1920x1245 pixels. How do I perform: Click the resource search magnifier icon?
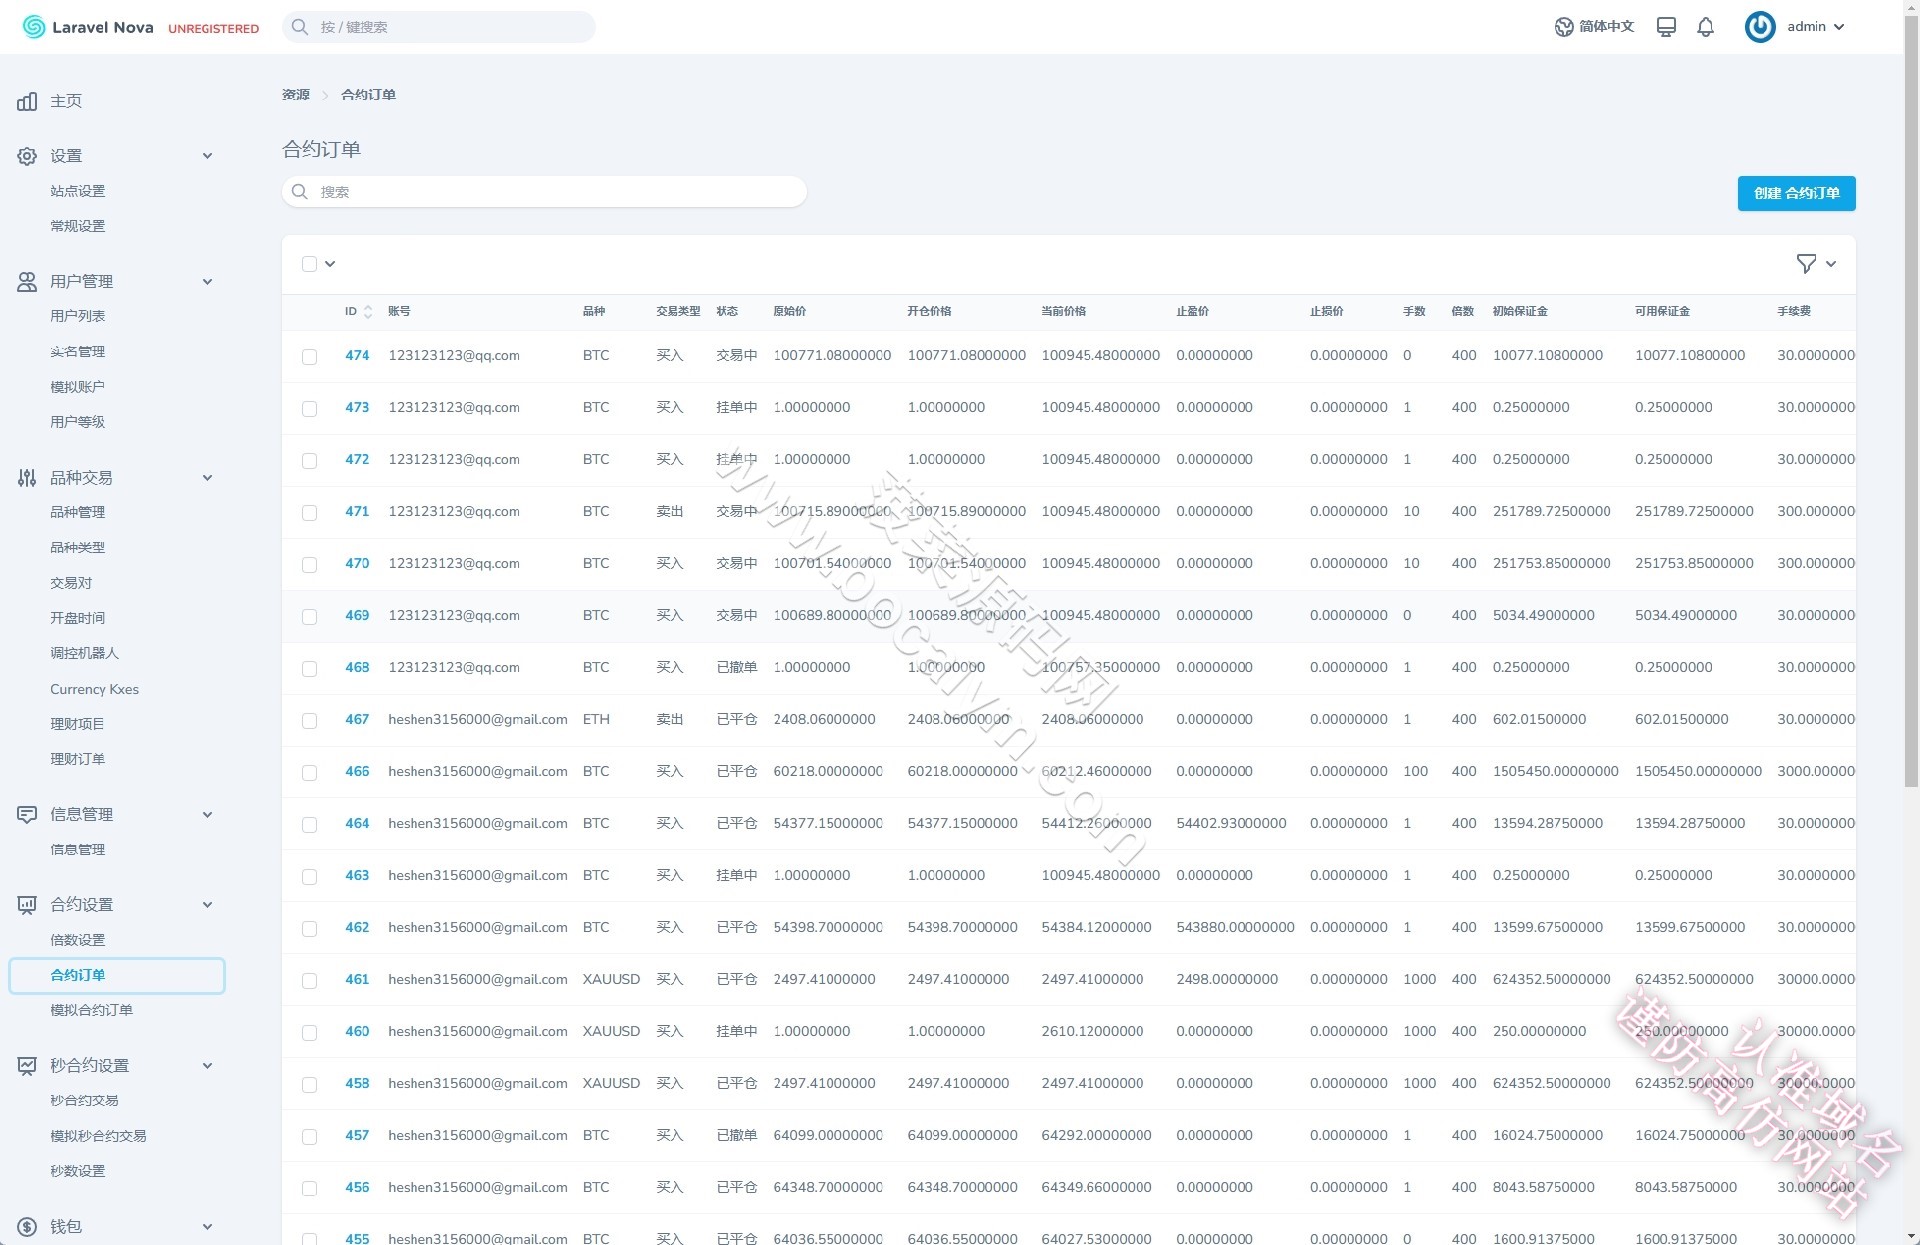coord(299,192)
